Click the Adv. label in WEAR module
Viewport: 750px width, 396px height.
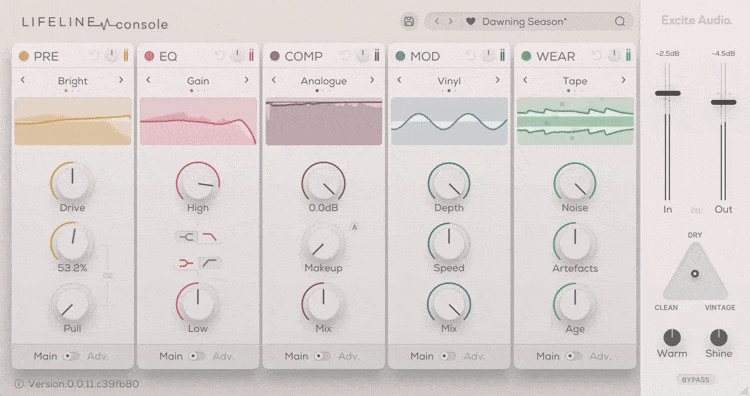(600, 356)
